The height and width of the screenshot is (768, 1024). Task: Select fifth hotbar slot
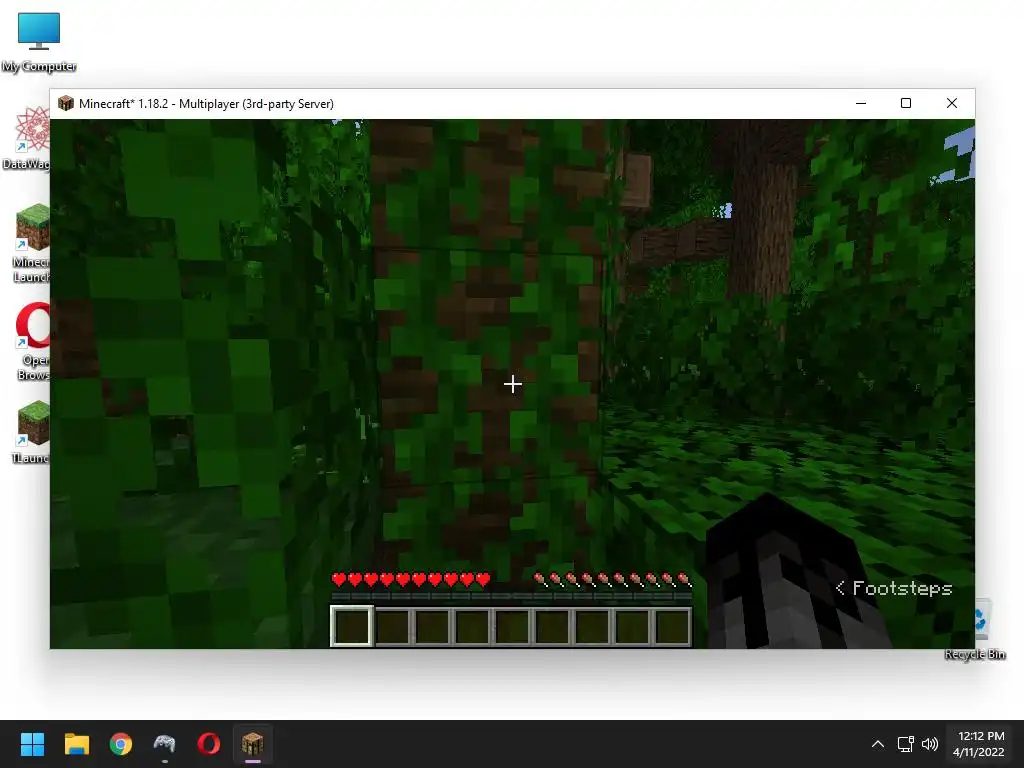513,626
